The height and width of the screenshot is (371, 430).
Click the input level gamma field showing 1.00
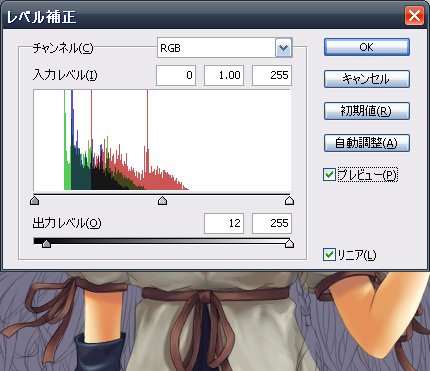tap(224, 75)
